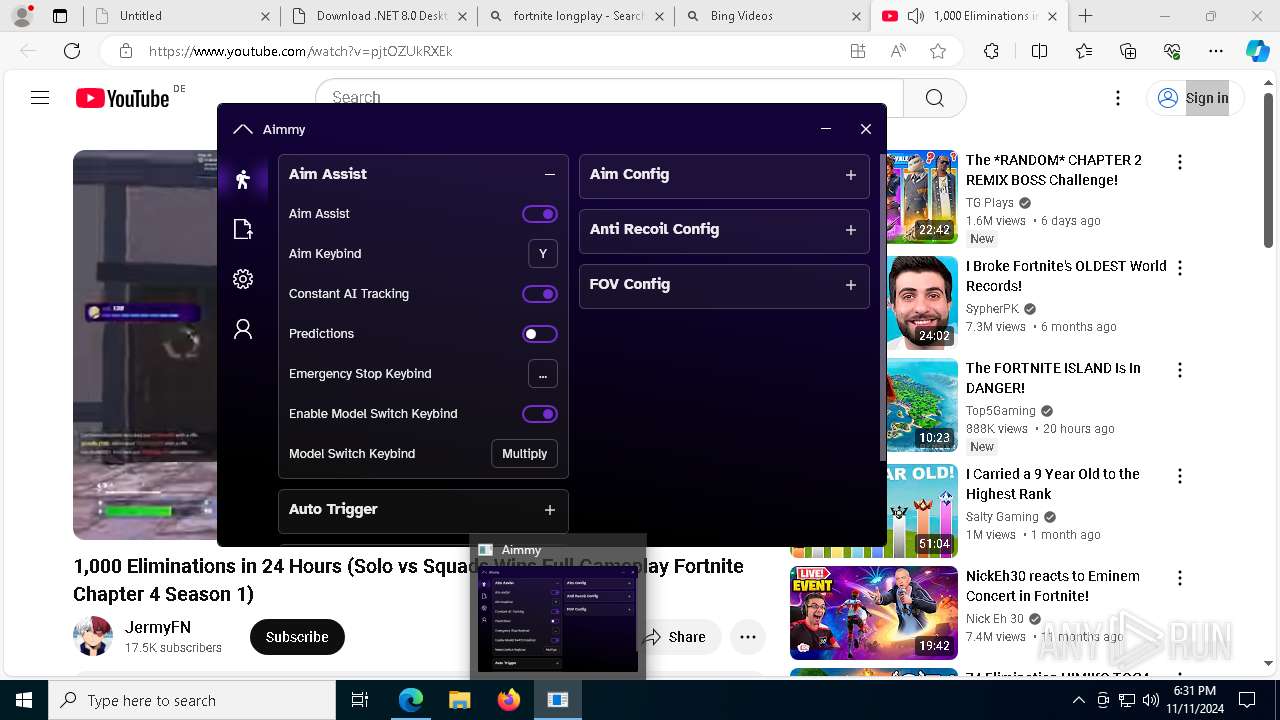Switch to Bing Videos tab
The image size is (1280, 720).
point(773,16)
